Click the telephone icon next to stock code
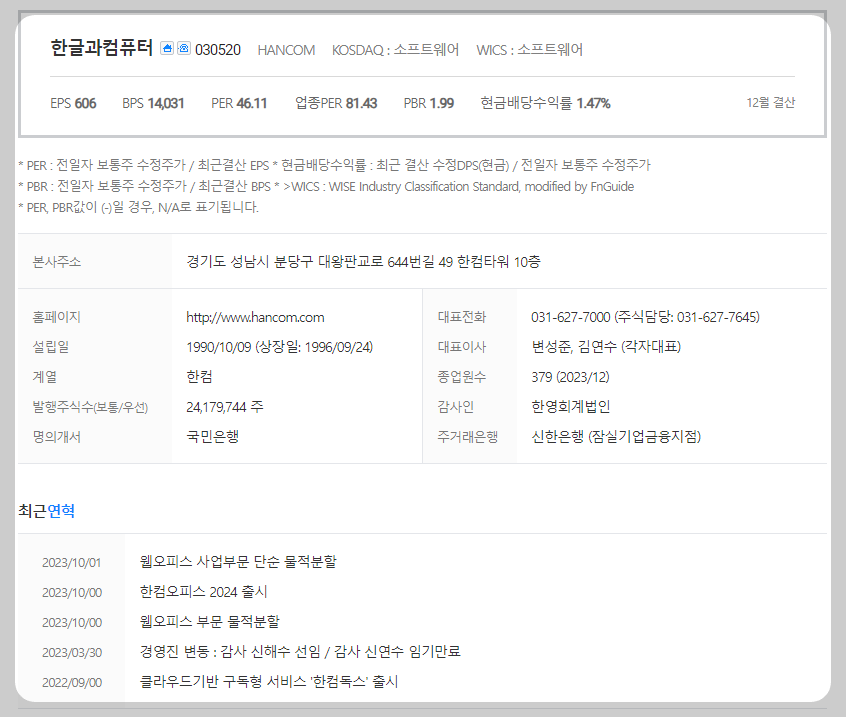This screenshot has width=846, height=717. (184, 48)
